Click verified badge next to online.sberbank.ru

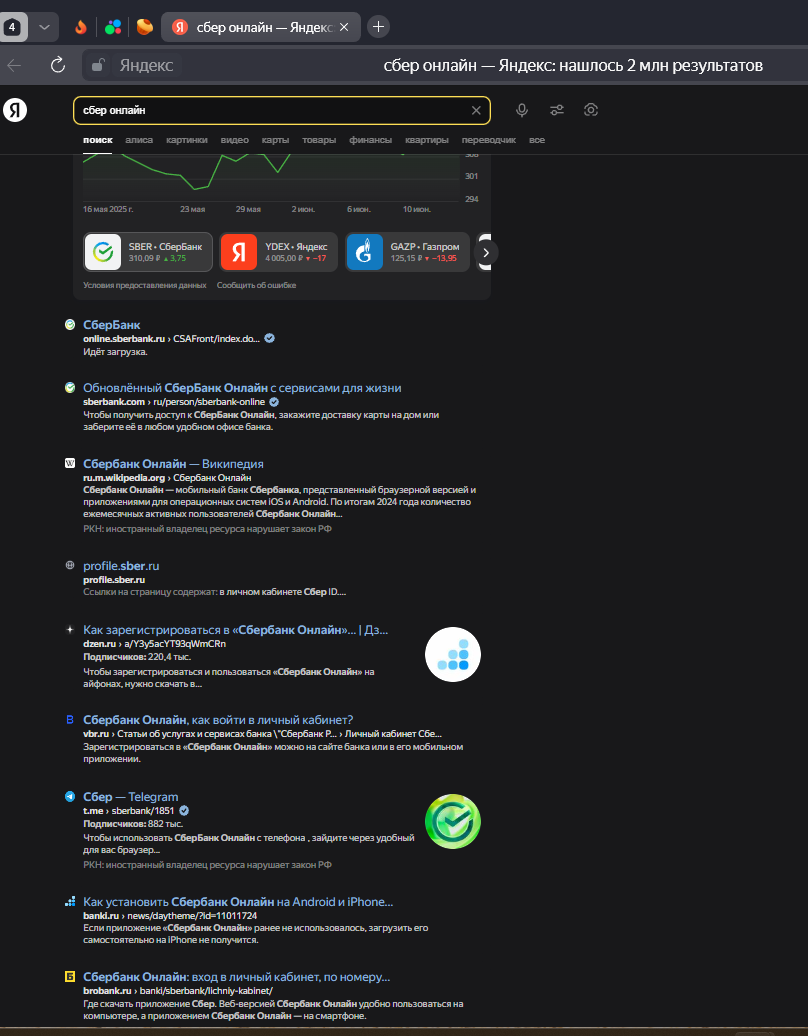[270, 338]
